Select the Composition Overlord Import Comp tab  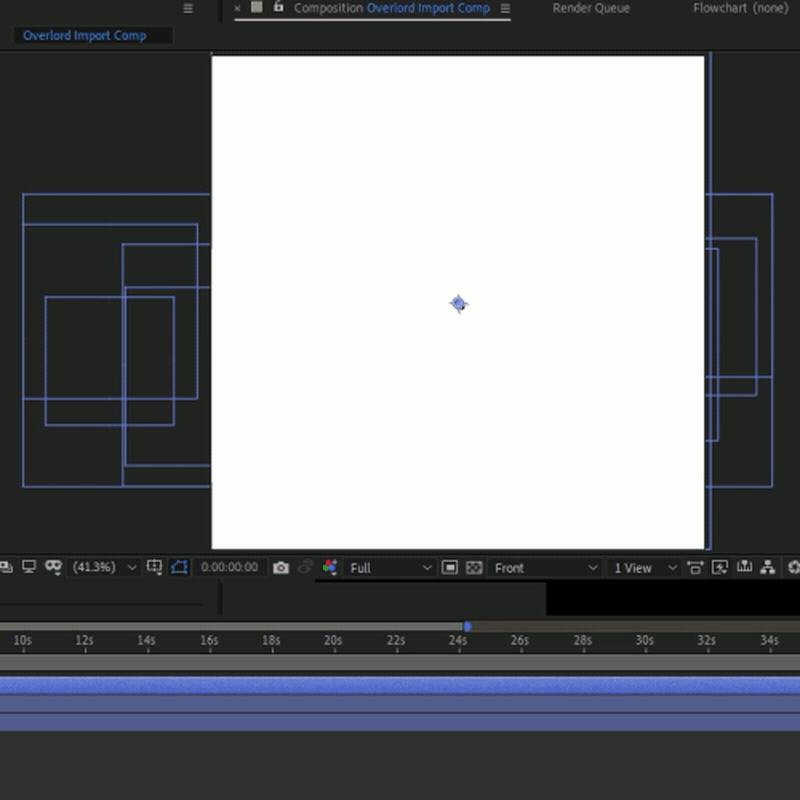tap(391, 8)
